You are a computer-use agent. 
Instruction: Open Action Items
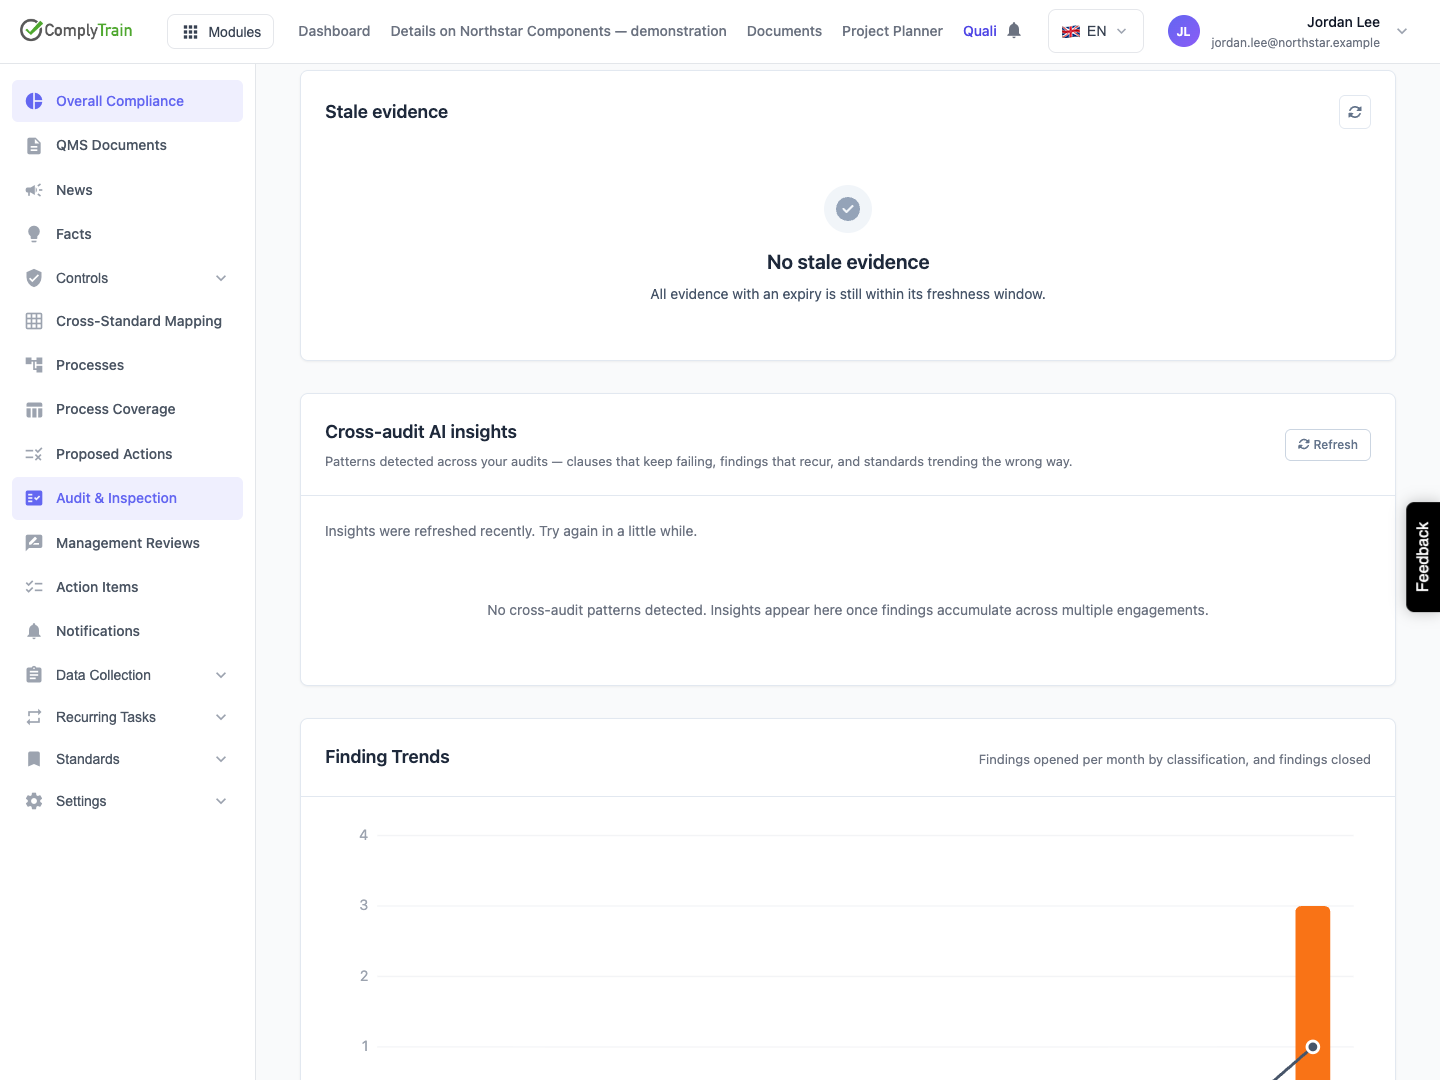(x=127, y=587)
